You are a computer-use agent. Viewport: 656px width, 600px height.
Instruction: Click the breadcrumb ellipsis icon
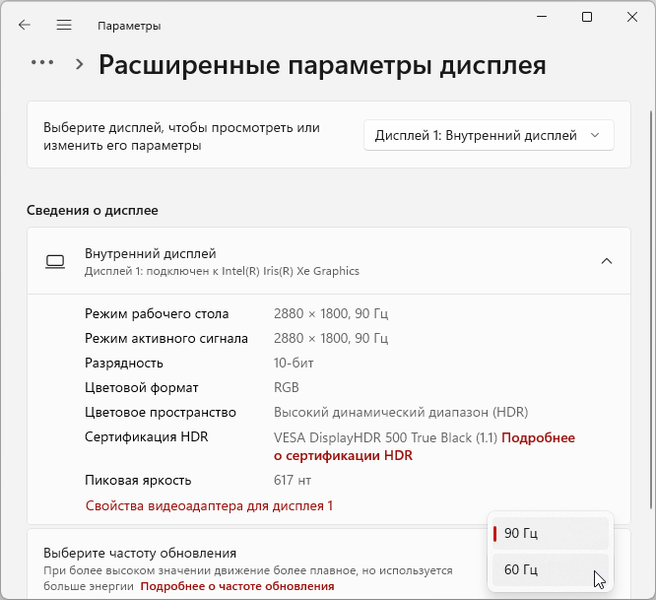click(x=42, y=62)
